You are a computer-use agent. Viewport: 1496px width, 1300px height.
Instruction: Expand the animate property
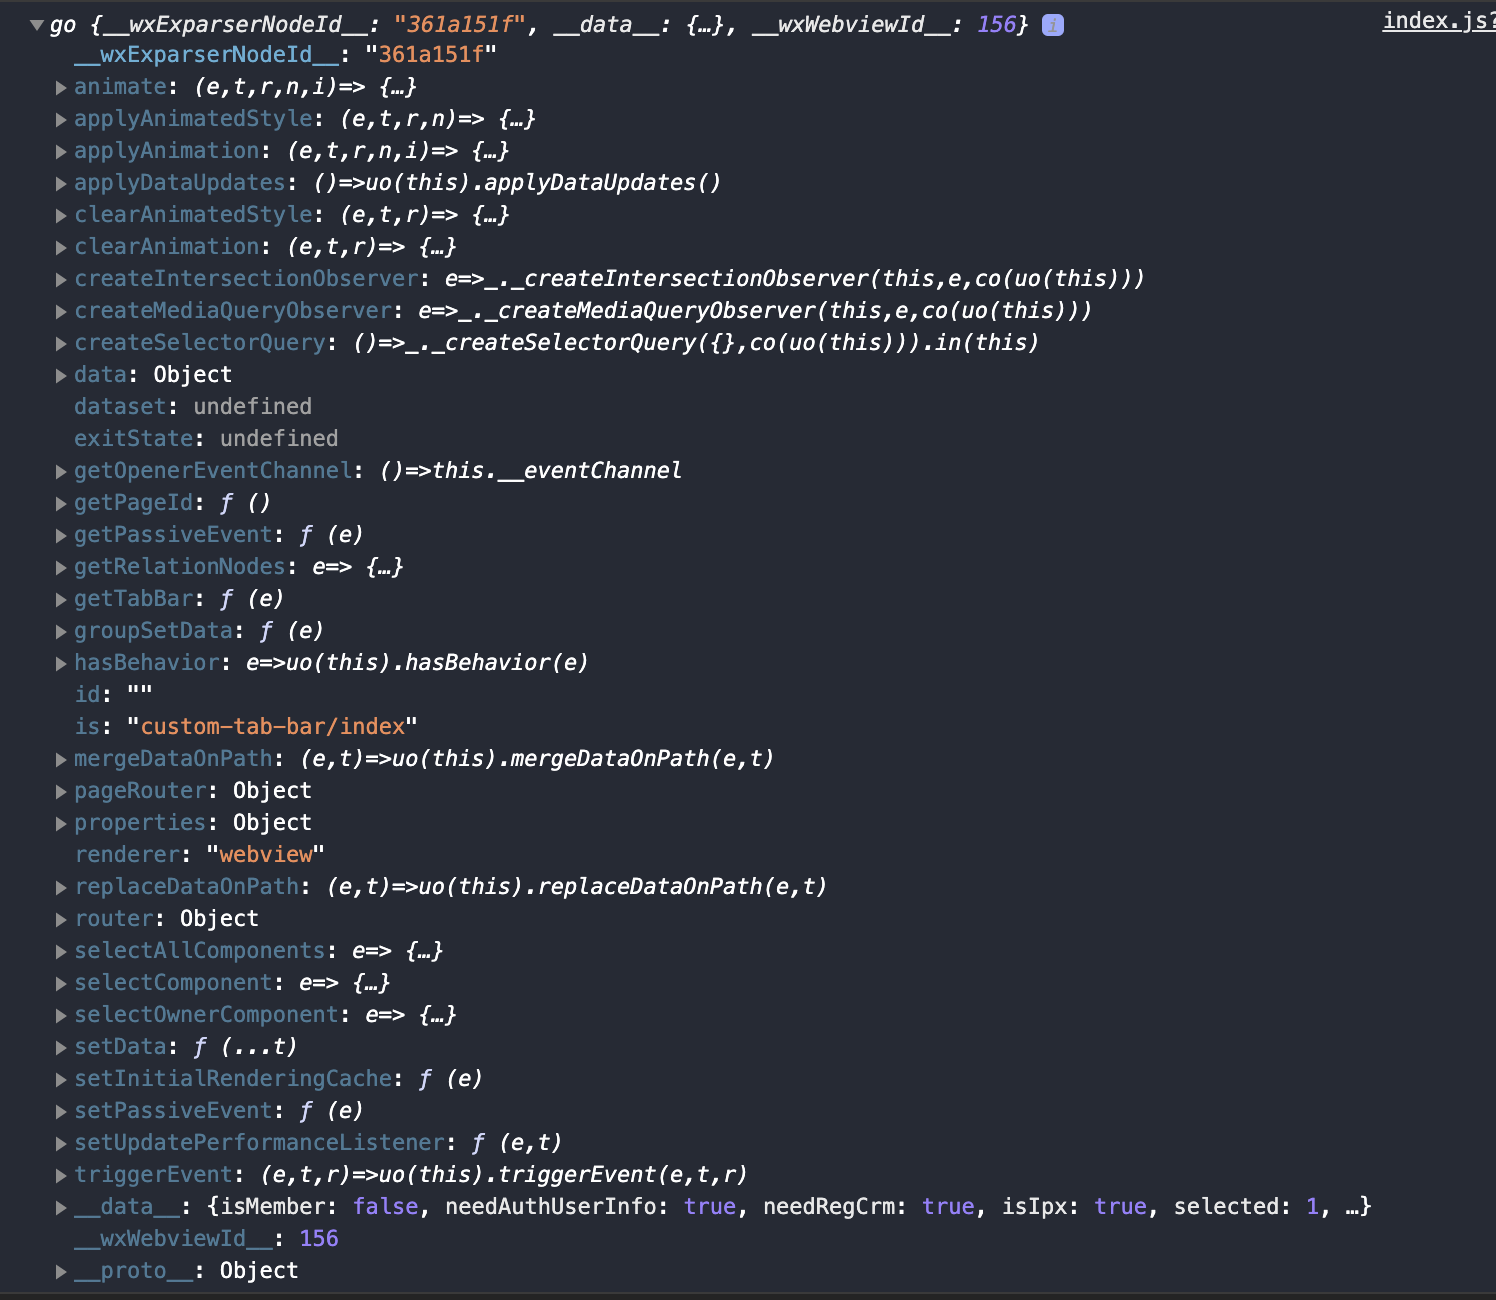pos(61,88)
